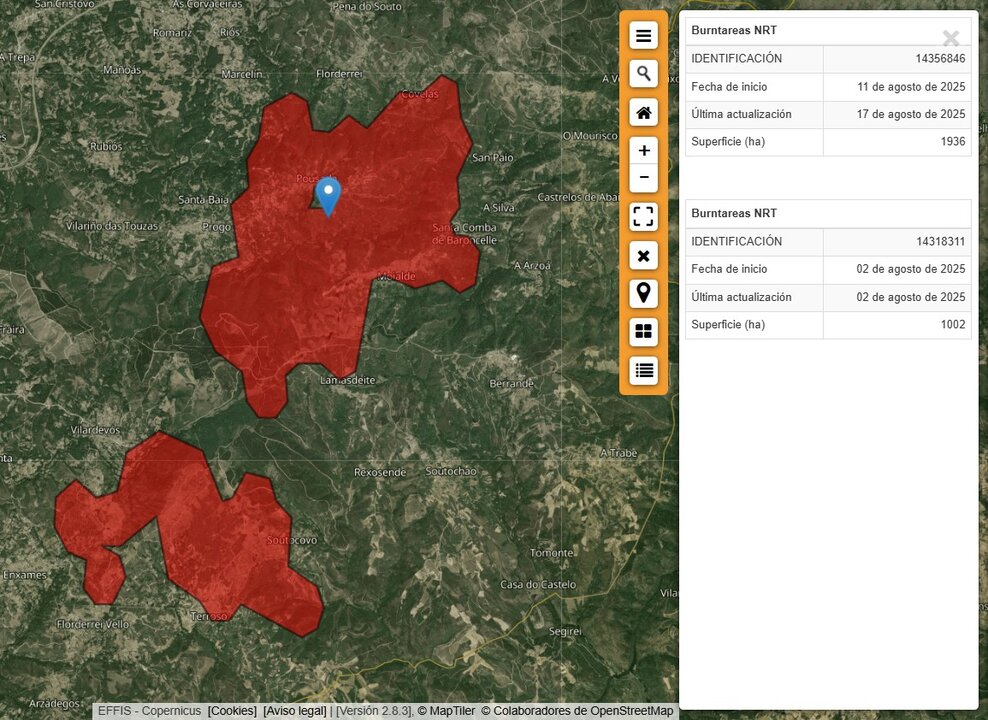Click the Soutochao map label
988x720 pixels.
[451, 471]
